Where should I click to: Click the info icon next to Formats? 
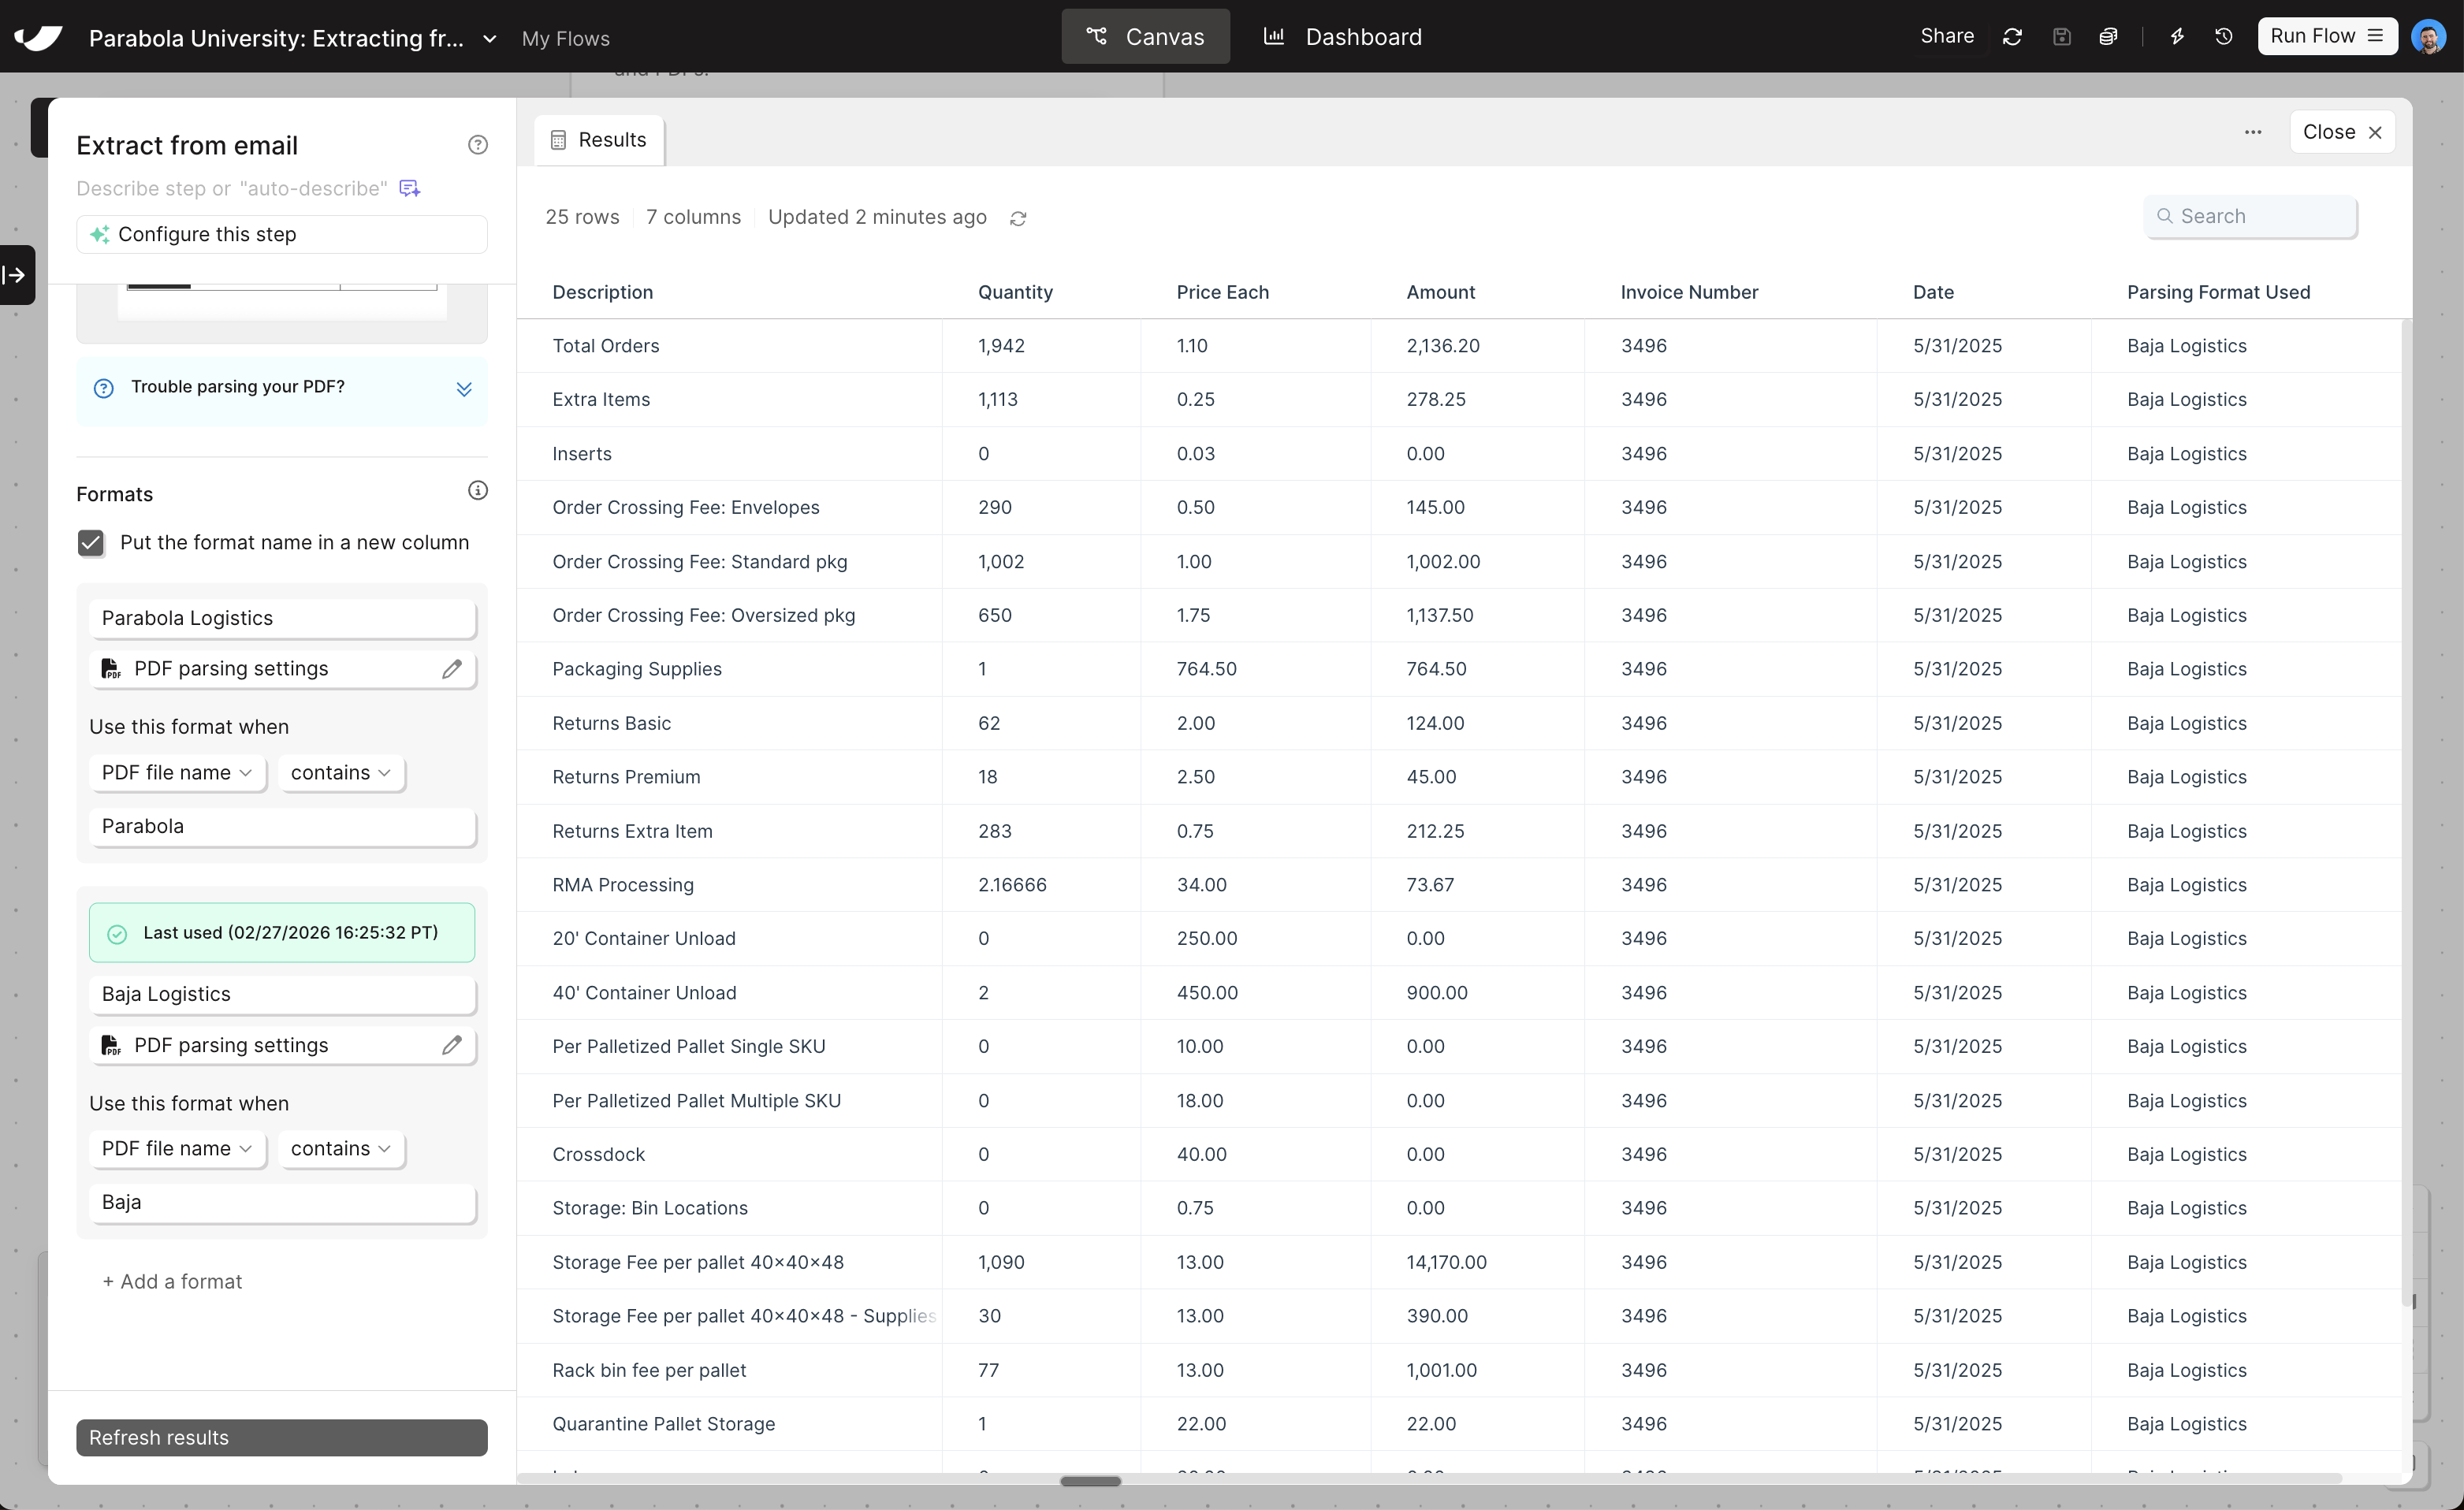(478, 490)
